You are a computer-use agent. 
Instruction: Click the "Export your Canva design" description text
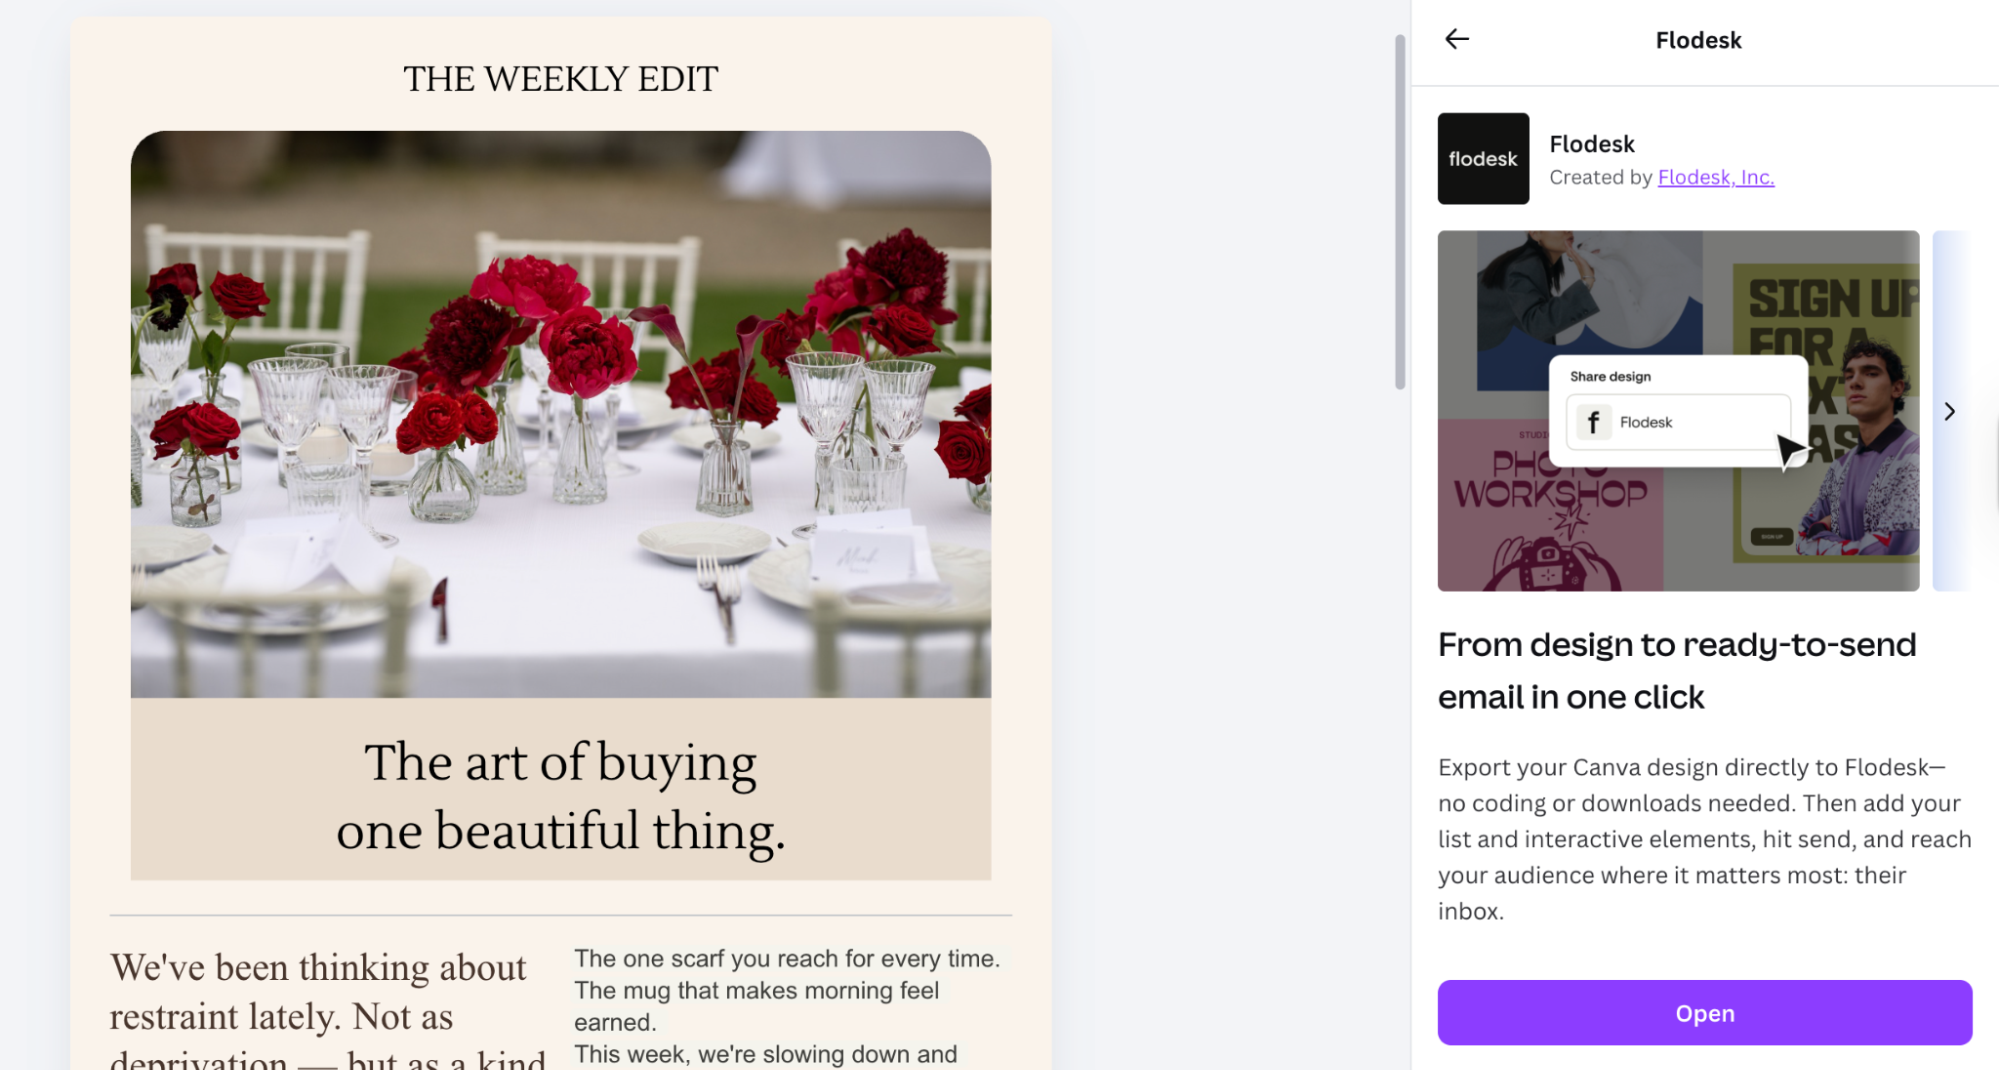tap(1704, 838)
